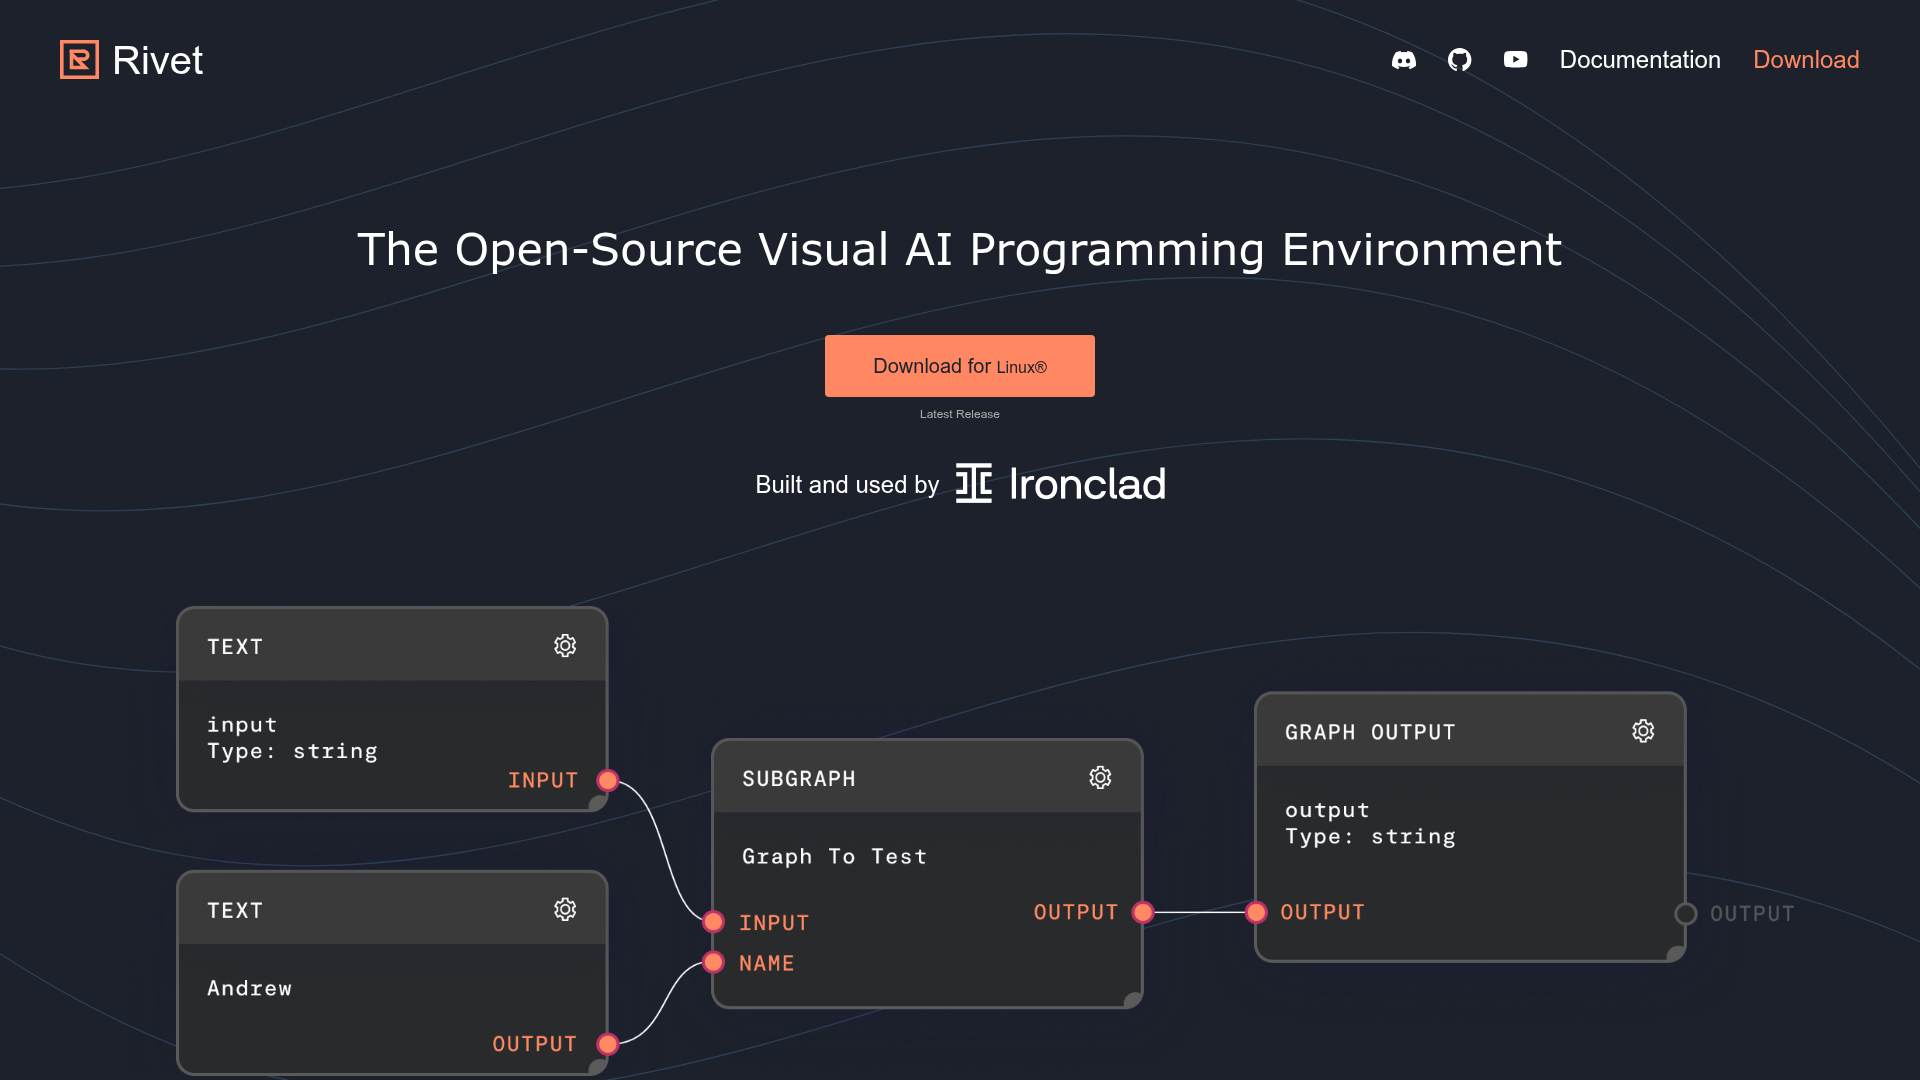Screen dimensions: 1920x1080
Task: Click the Rivet wordmark text
Action: pyautogui.click(x=158, y=60)
